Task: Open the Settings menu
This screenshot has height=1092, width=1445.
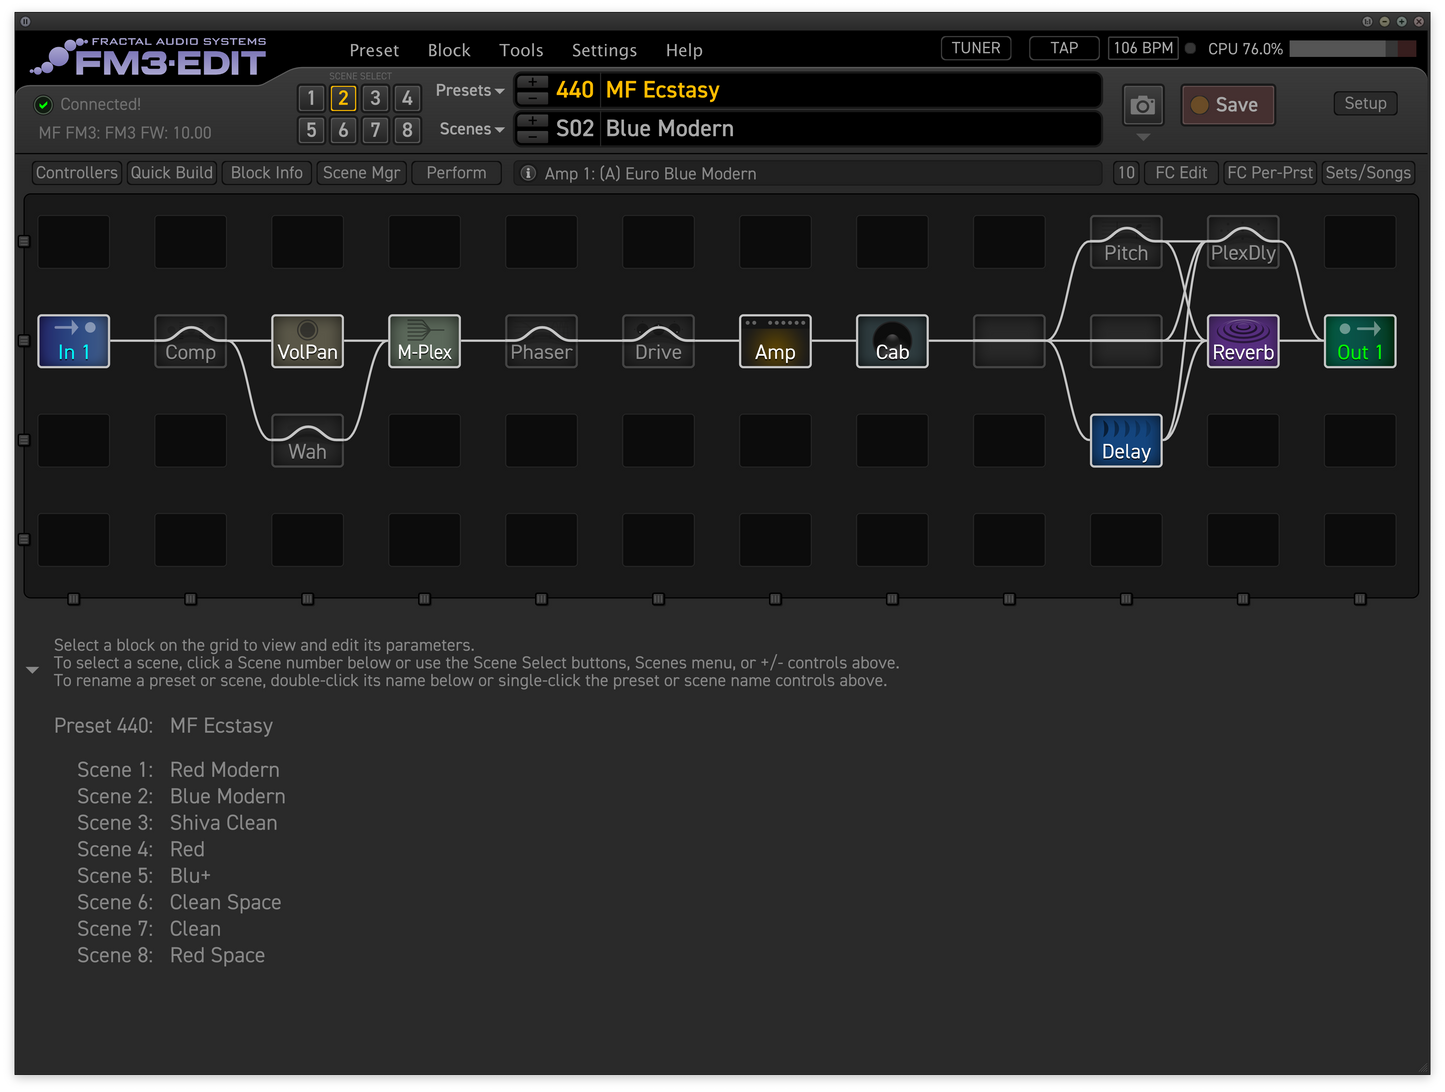Action: (604, 50)
